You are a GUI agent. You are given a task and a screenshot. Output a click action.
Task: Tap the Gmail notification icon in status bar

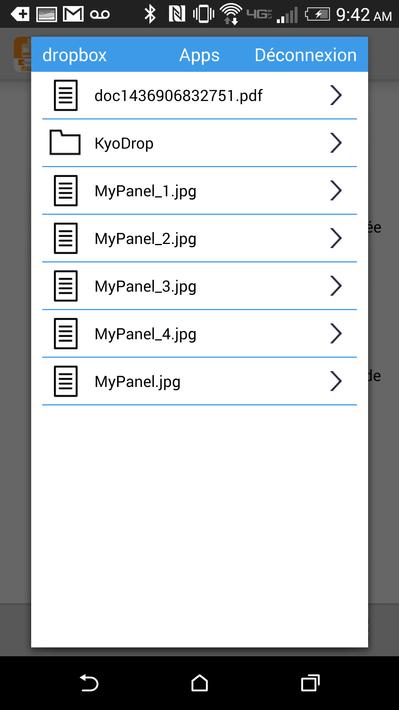pyautogui.click(x=73, y=14)
